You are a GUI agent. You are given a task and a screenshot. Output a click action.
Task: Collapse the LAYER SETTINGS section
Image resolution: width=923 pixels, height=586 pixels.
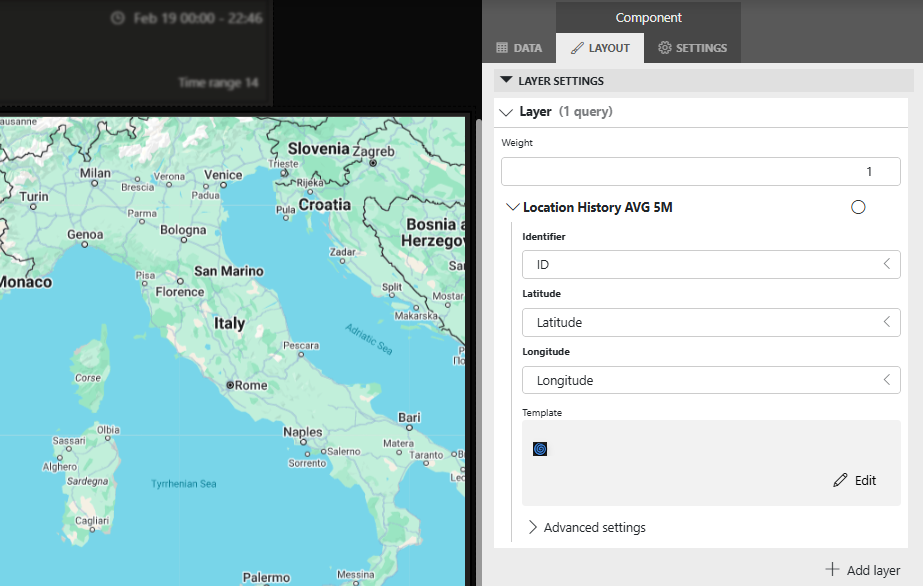pyautogui.click(x=506, y=80)
